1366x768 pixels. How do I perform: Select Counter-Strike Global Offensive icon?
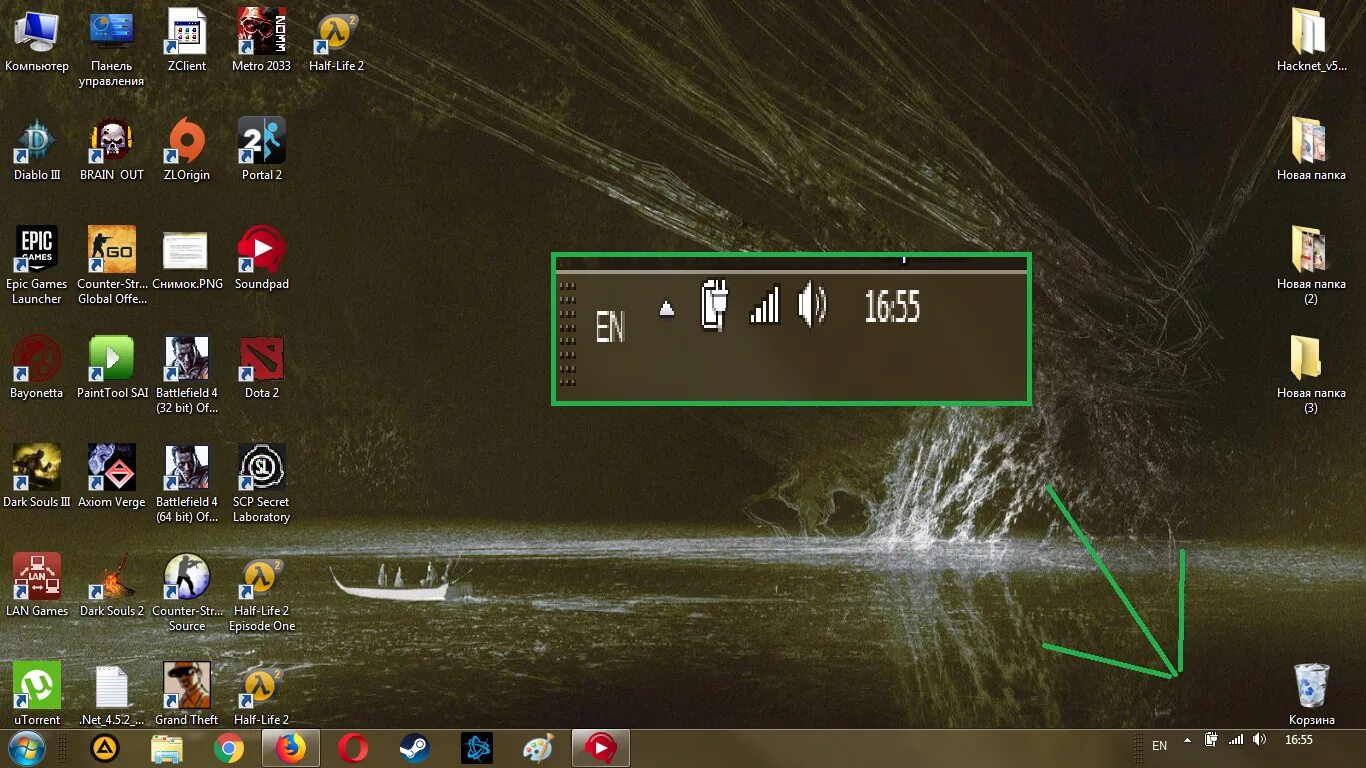click(x=111, y=265)
